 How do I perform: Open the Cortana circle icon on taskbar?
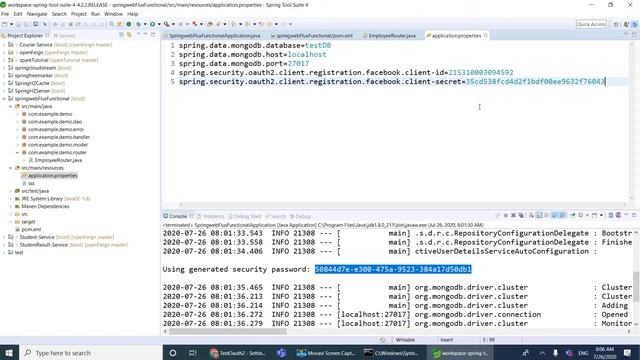click(173, 353)
